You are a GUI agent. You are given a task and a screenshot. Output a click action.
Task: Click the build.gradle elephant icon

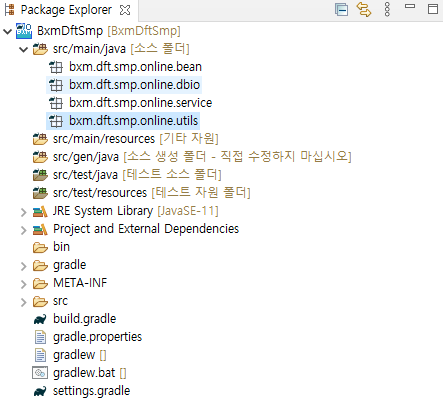[40, 320]
